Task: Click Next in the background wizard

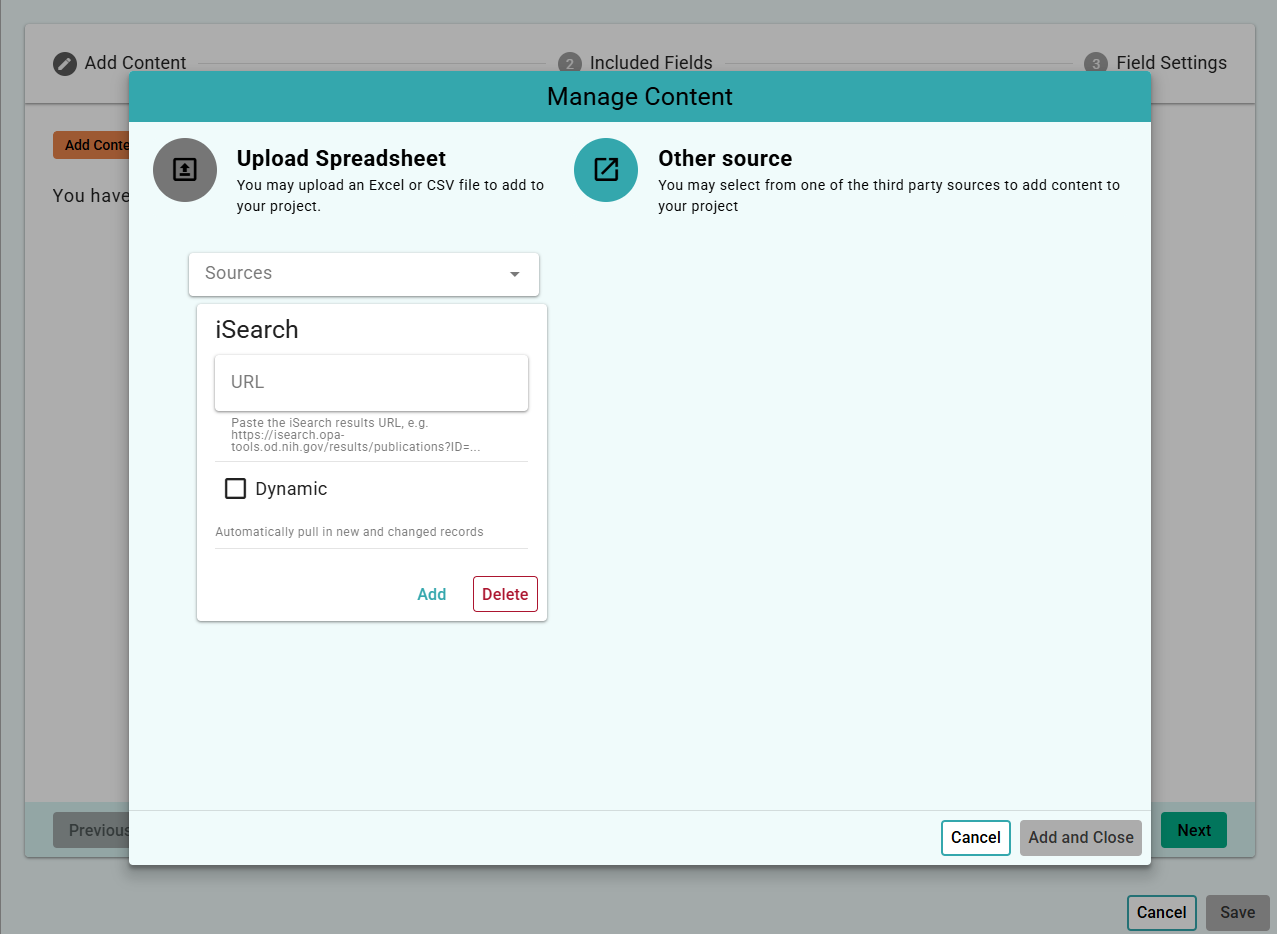Action: coord(1194,830)
